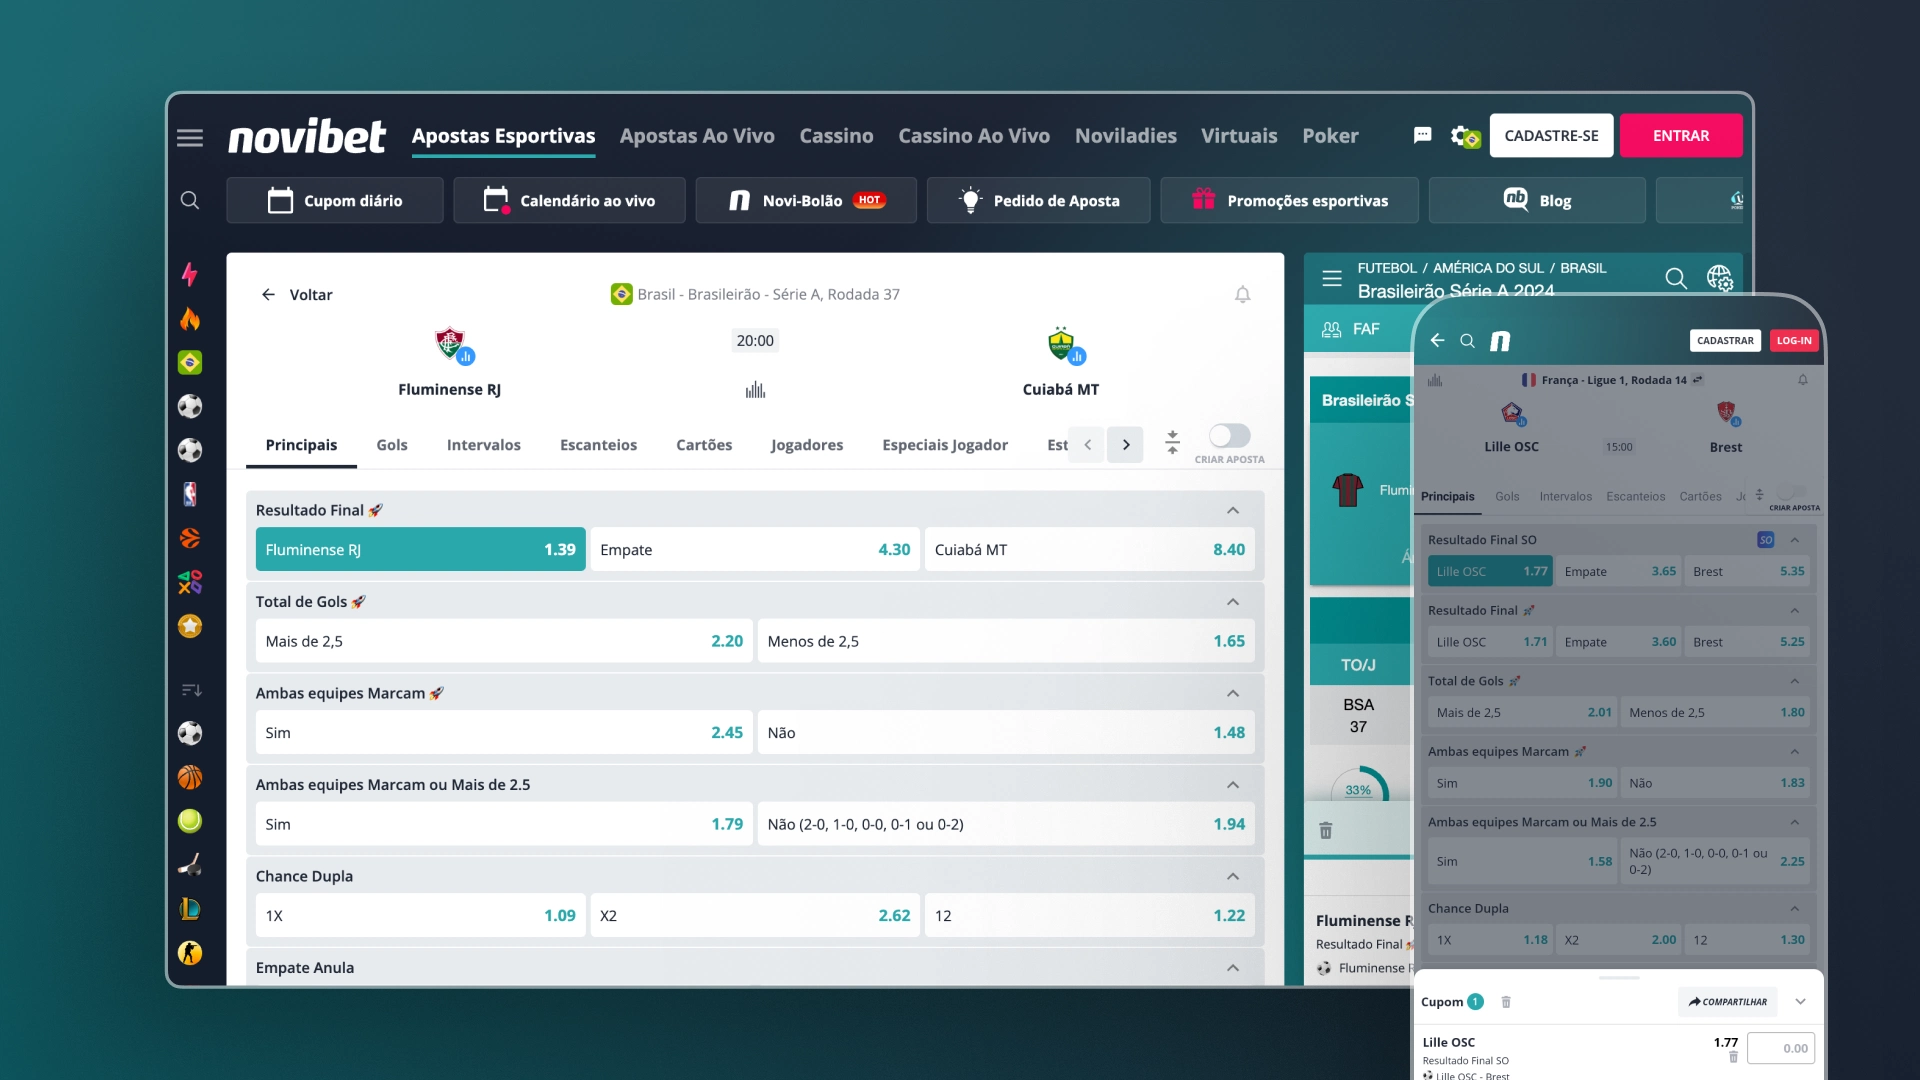The height and width of the screenshot is (1080, 1920).
Task: Collapse the Empate Anula market
Action: (1233, 968)
